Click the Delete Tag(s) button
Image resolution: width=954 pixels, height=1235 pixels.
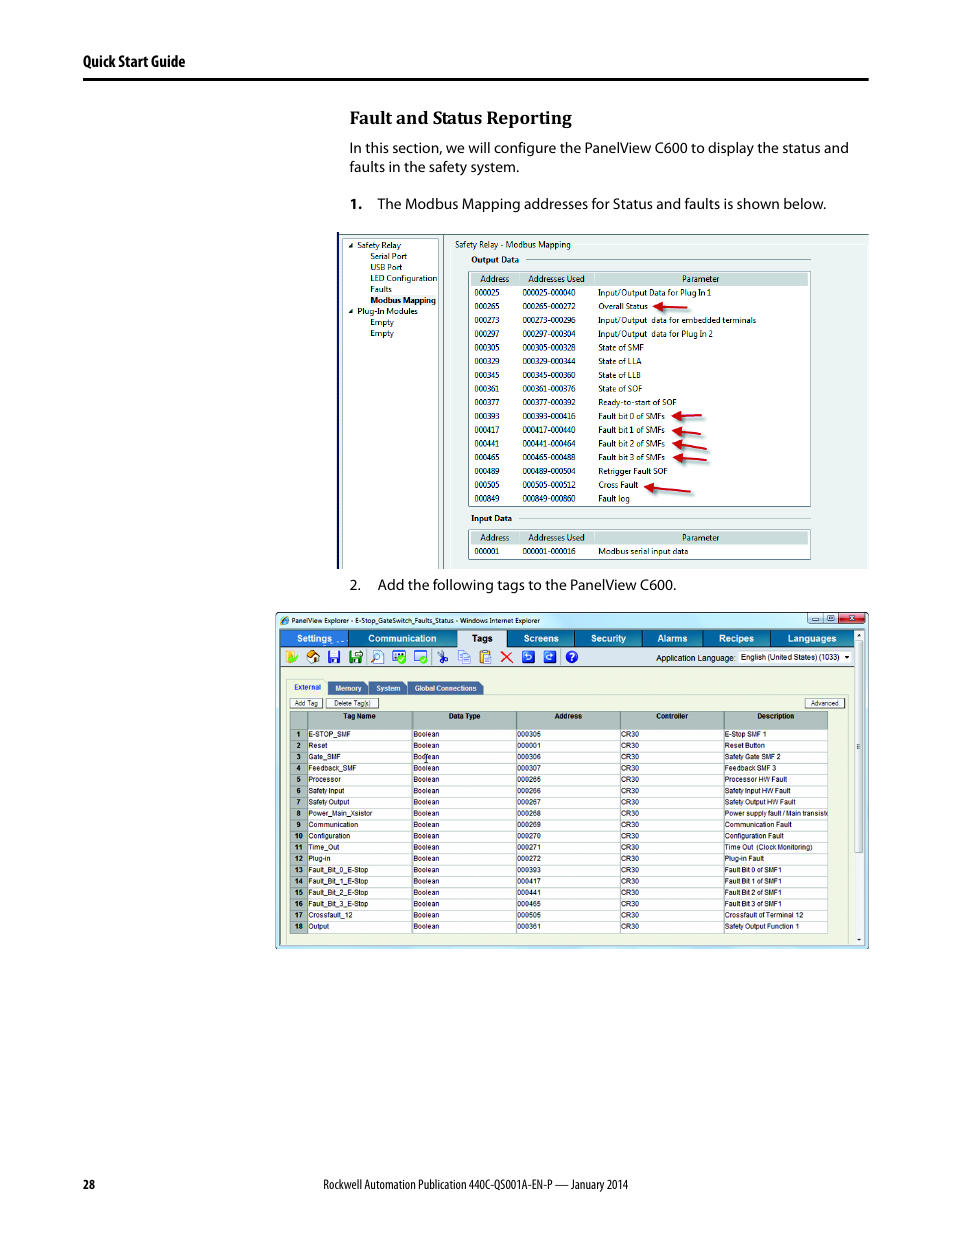point(352,703)
